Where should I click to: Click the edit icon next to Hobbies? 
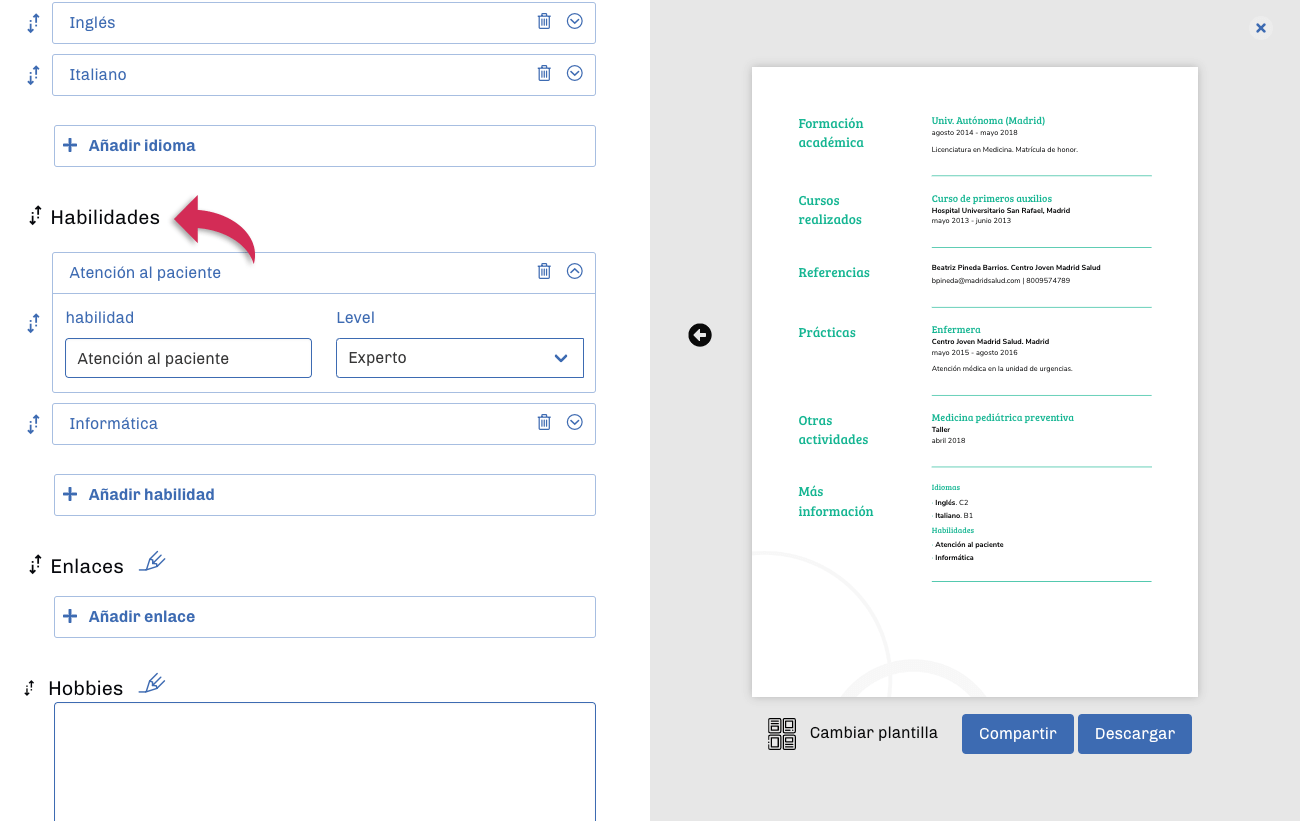(x=152, y=683)
